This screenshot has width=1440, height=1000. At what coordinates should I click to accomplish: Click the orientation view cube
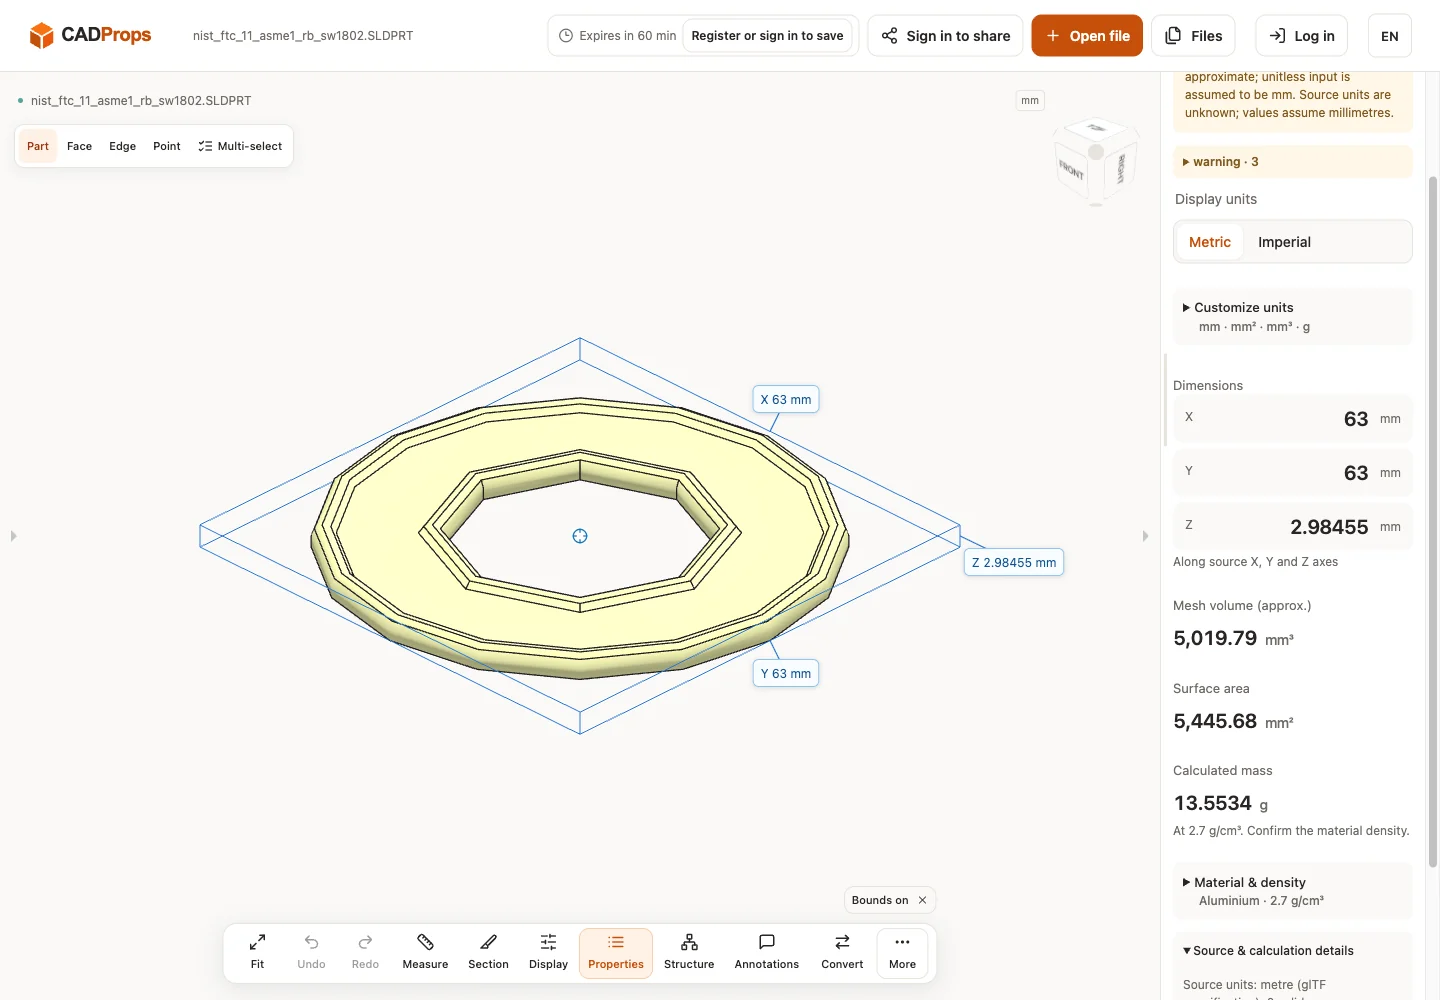point(1096,162)
